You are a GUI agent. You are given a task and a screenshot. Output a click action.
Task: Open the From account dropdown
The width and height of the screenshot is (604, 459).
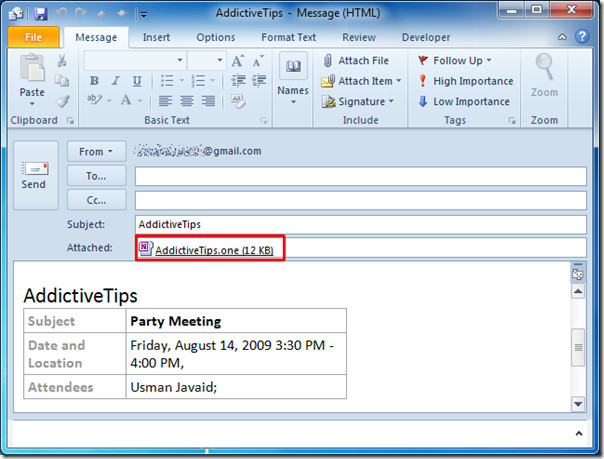[96, 151]
